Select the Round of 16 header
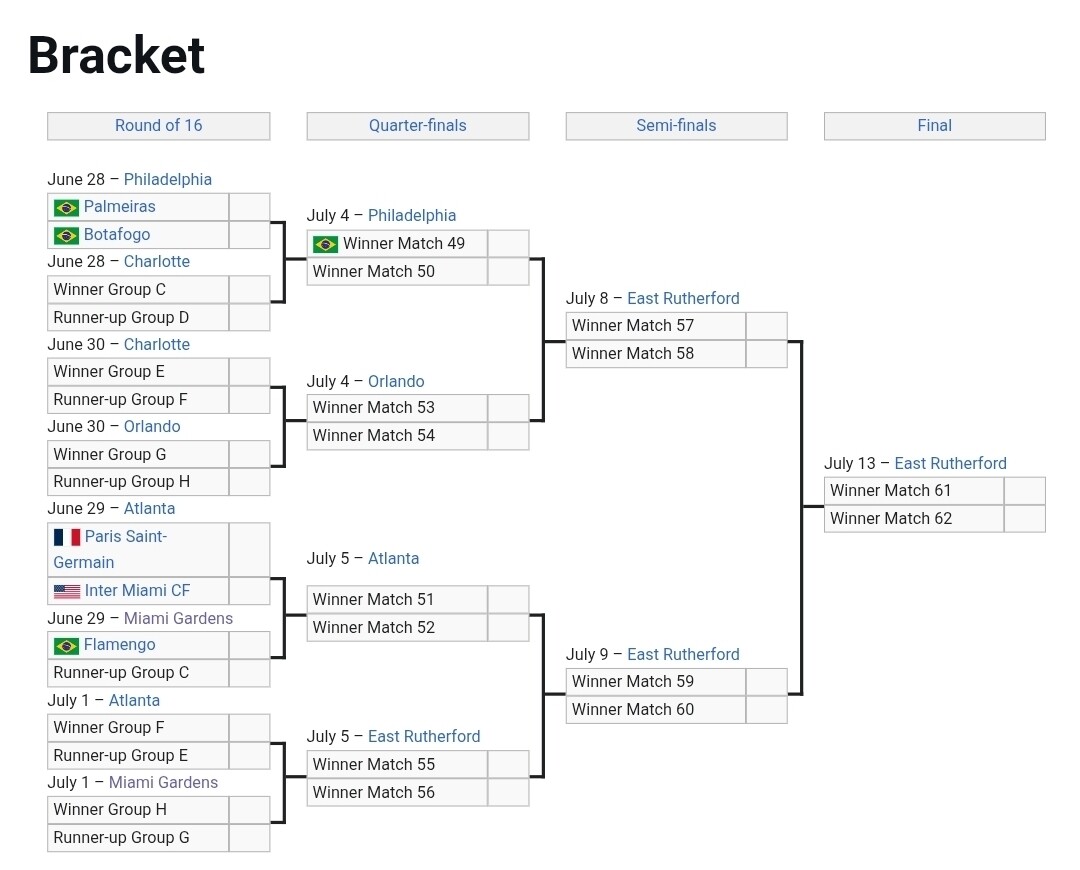Viewport: 1080px width, 870px height. click(x=158, y=126)
